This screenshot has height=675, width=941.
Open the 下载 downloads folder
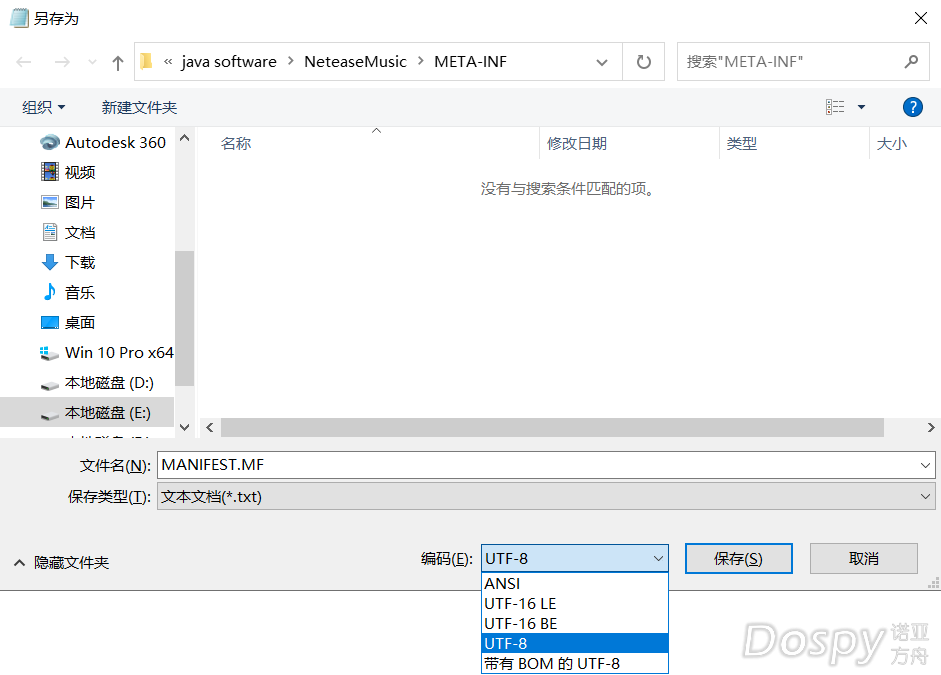click(x=80, y=262)
